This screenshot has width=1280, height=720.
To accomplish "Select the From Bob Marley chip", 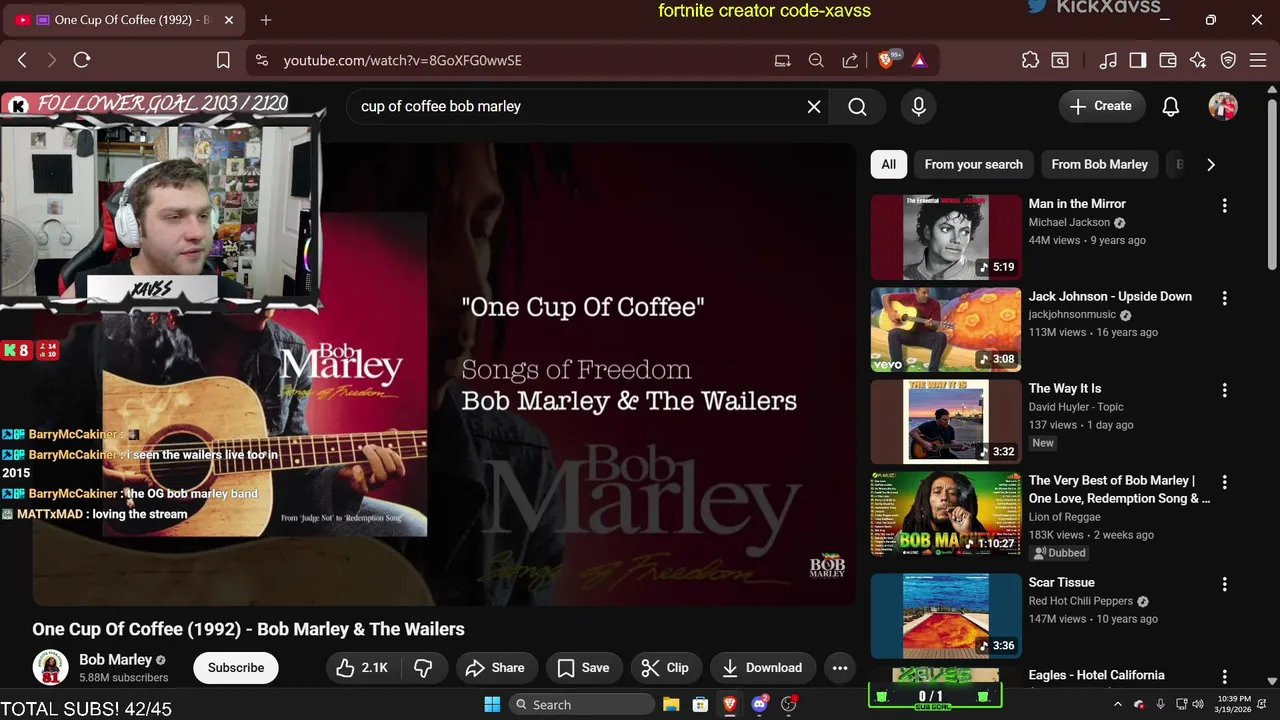I will [1100, 164].
